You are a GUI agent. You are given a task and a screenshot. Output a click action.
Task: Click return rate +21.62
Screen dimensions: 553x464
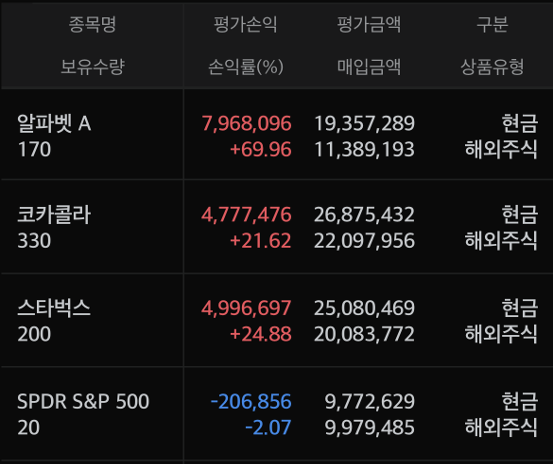261,241
